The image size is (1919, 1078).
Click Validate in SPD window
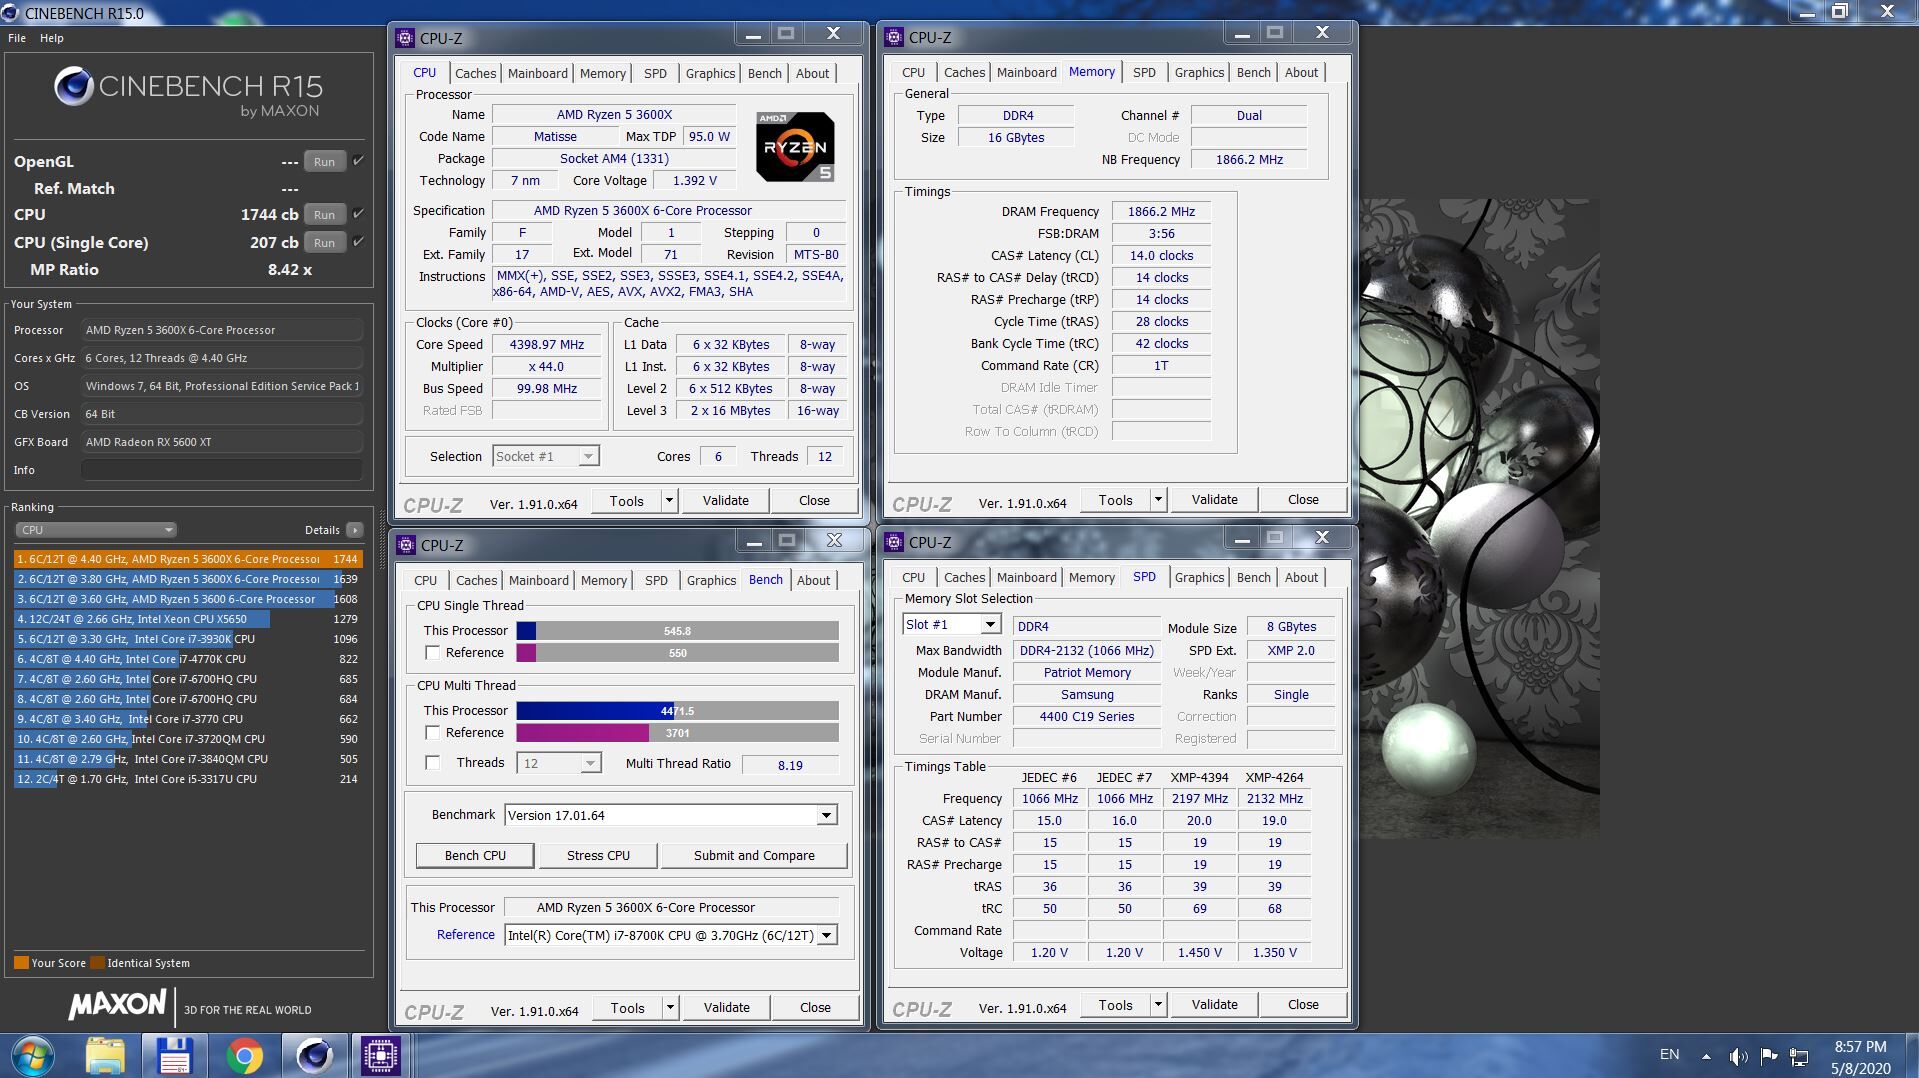click(x=1214, y=1004)
